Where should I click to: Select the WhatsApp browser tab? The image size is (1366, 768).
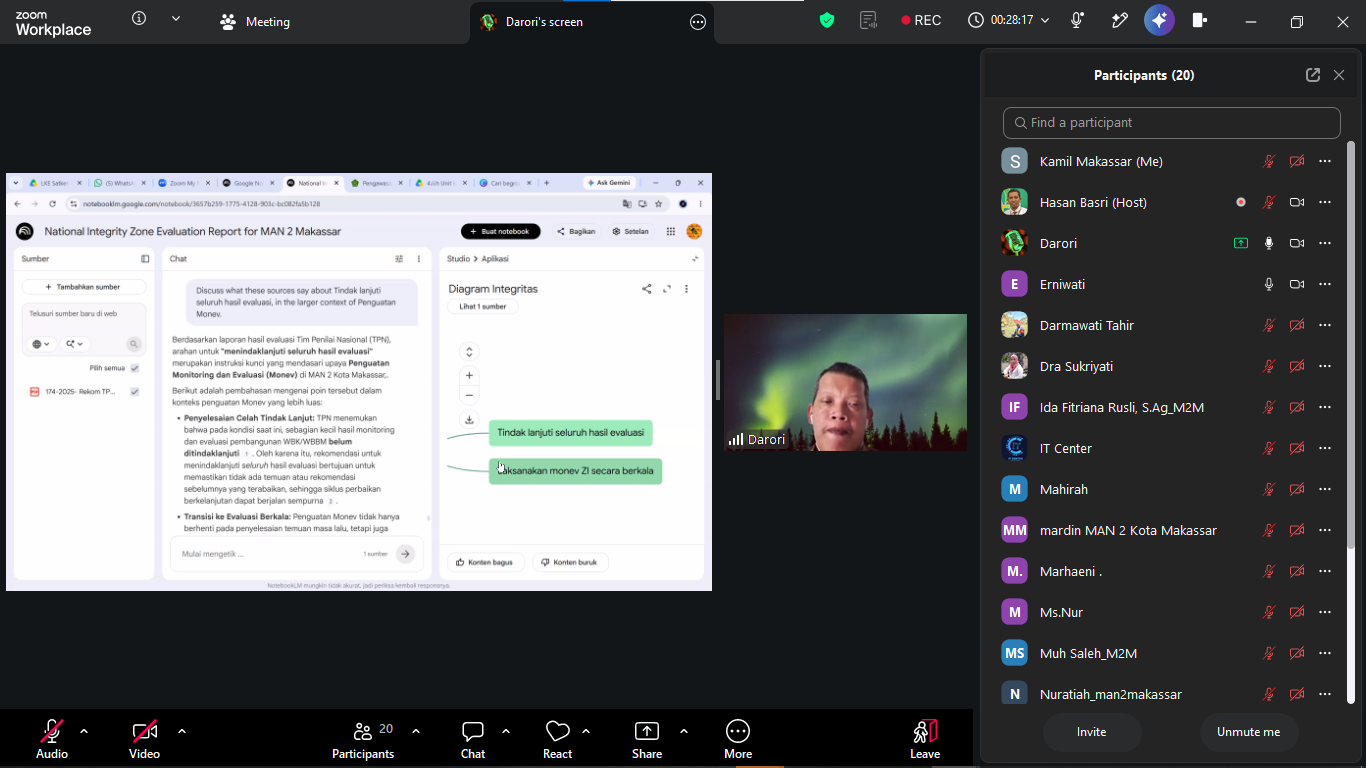click(118, 183)
